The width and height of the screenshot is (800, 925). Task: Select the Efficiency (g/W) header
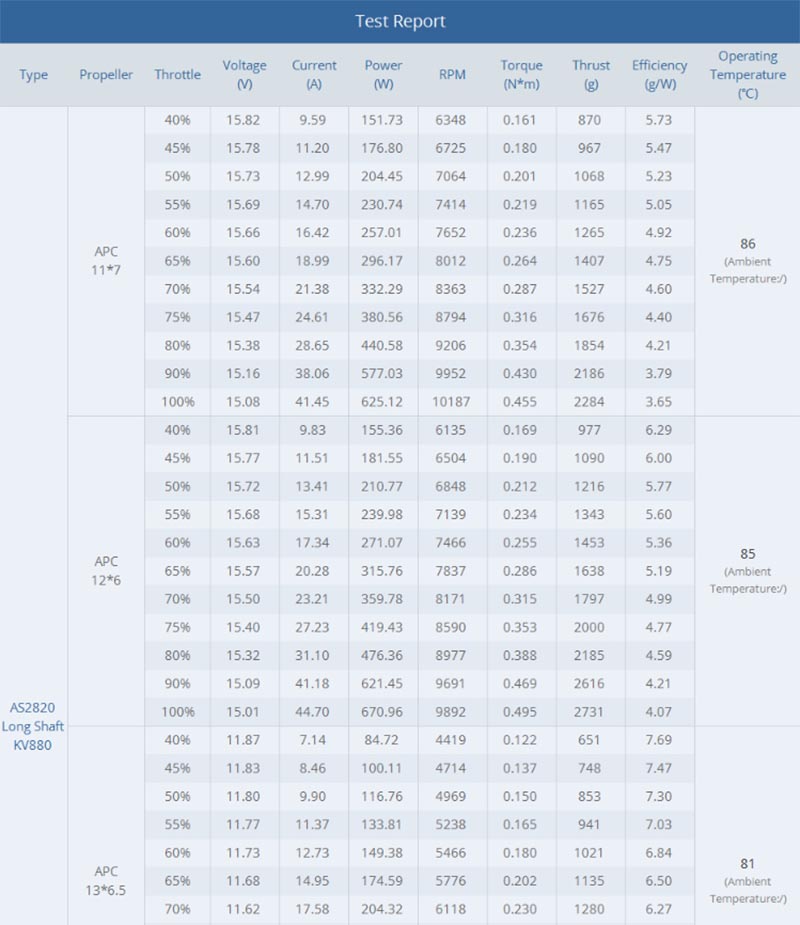[660, 75]
